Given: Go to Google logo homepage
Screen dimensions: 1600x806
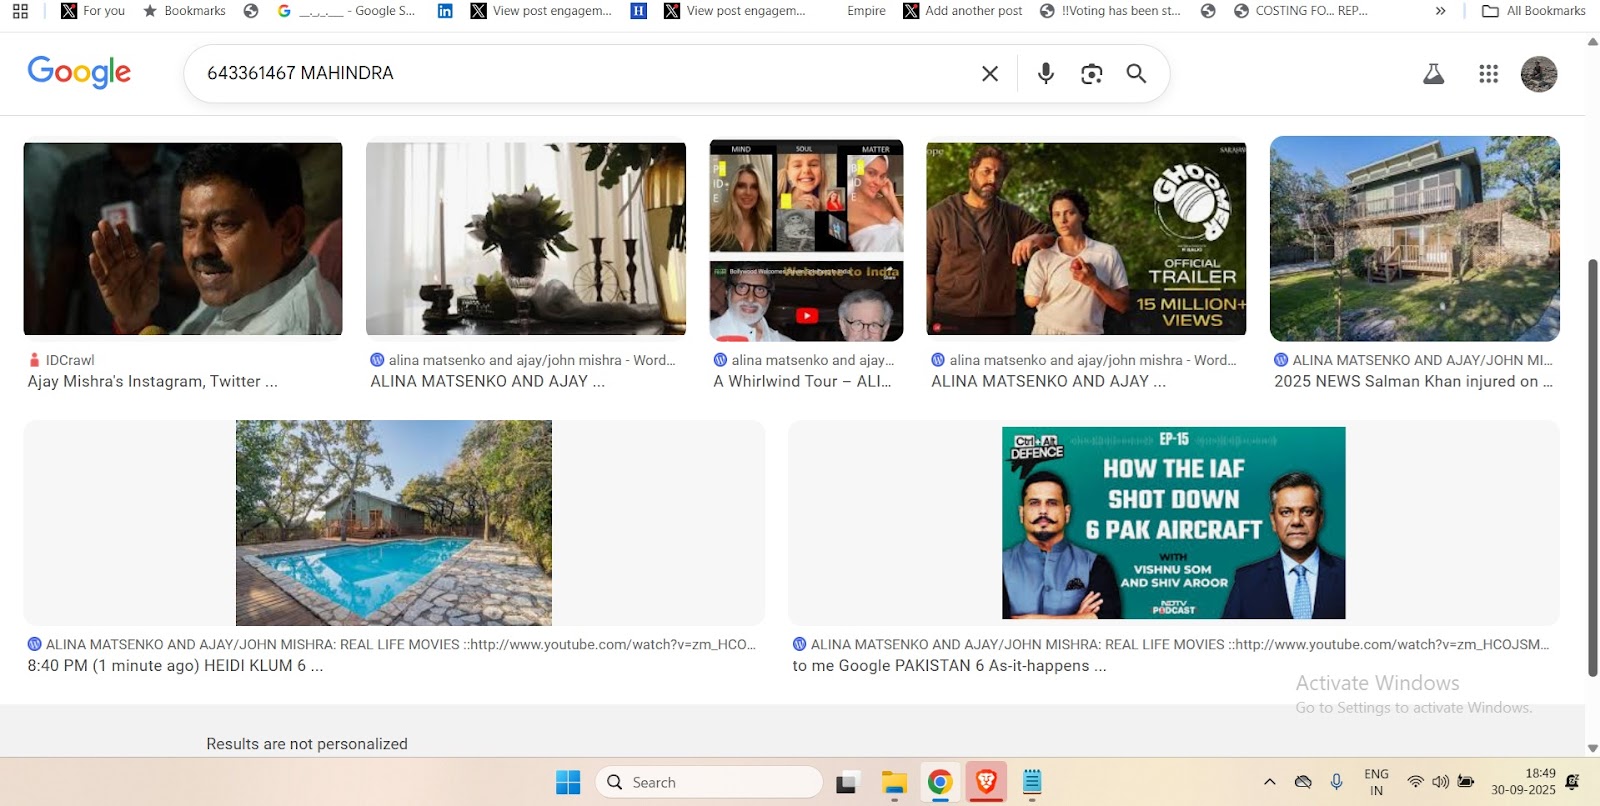Looking at the screenshot, I should click(79, 72).
